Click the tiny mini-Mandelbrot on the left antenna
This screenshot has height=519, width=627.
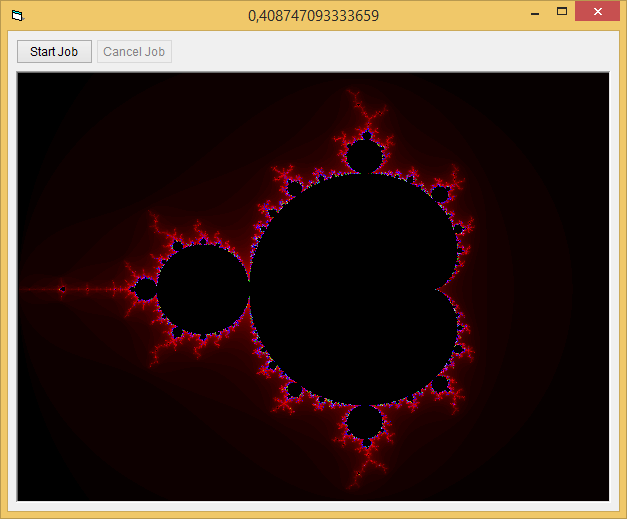coord(61,290)
